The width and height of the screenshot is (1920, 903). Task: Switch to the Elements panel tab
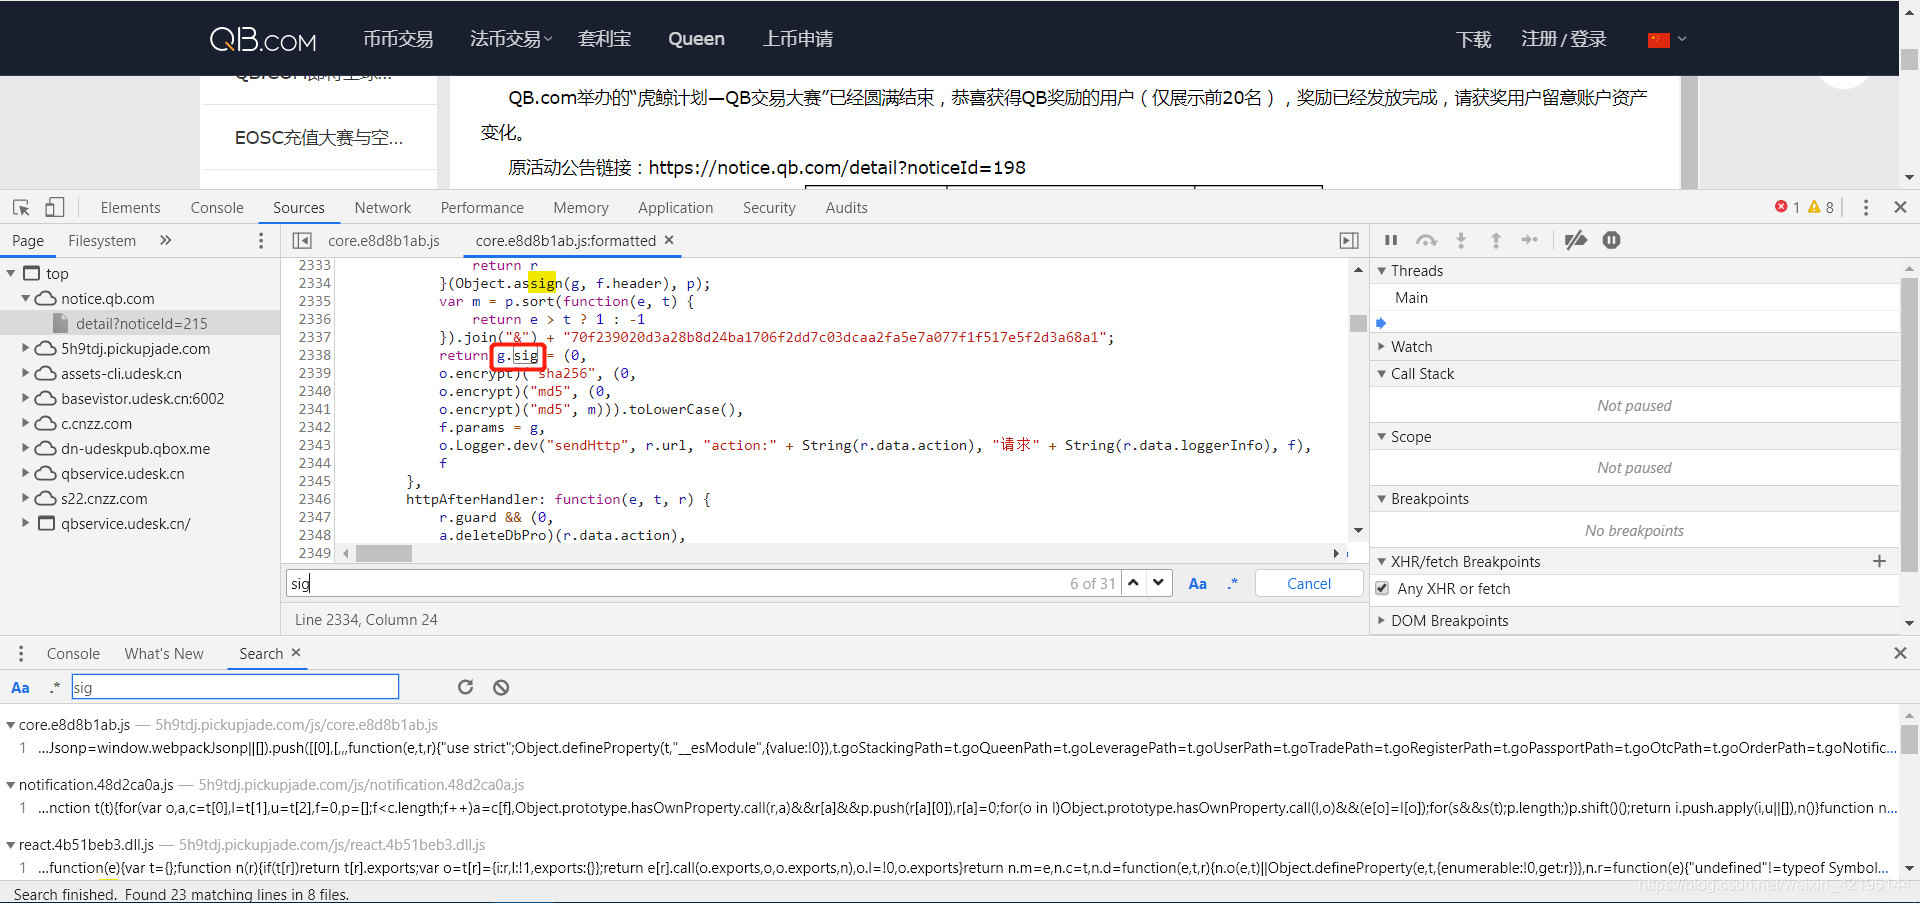tap(130, 207)
